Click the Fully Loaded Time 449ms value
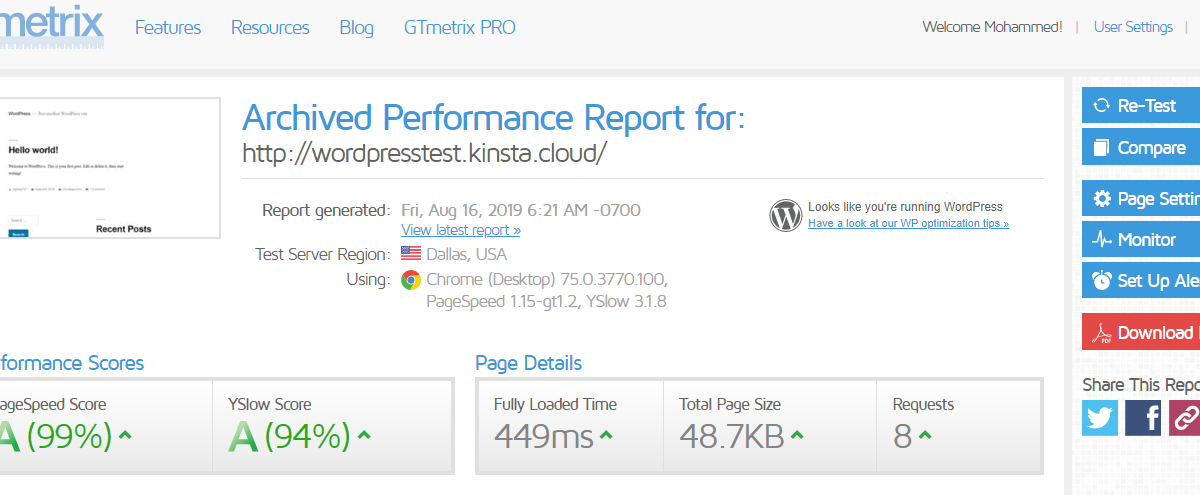1200x495 pixels. [544, 436]
